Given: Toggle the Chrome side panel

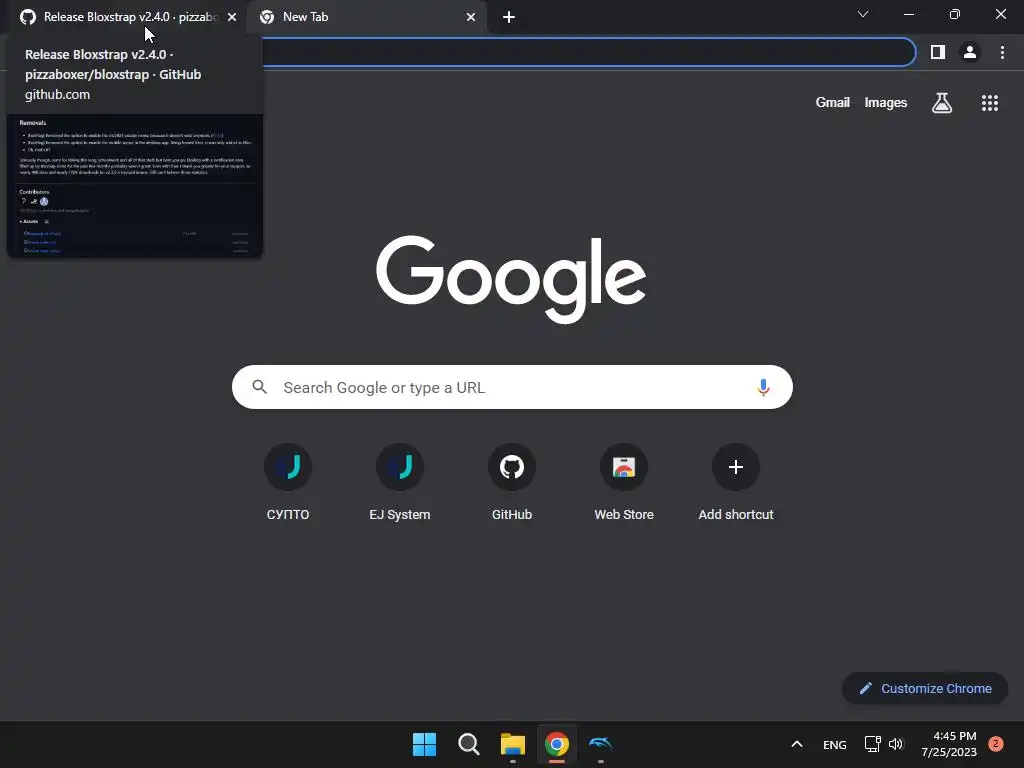Looking at the screenshot, I should (x=938, y=52).
